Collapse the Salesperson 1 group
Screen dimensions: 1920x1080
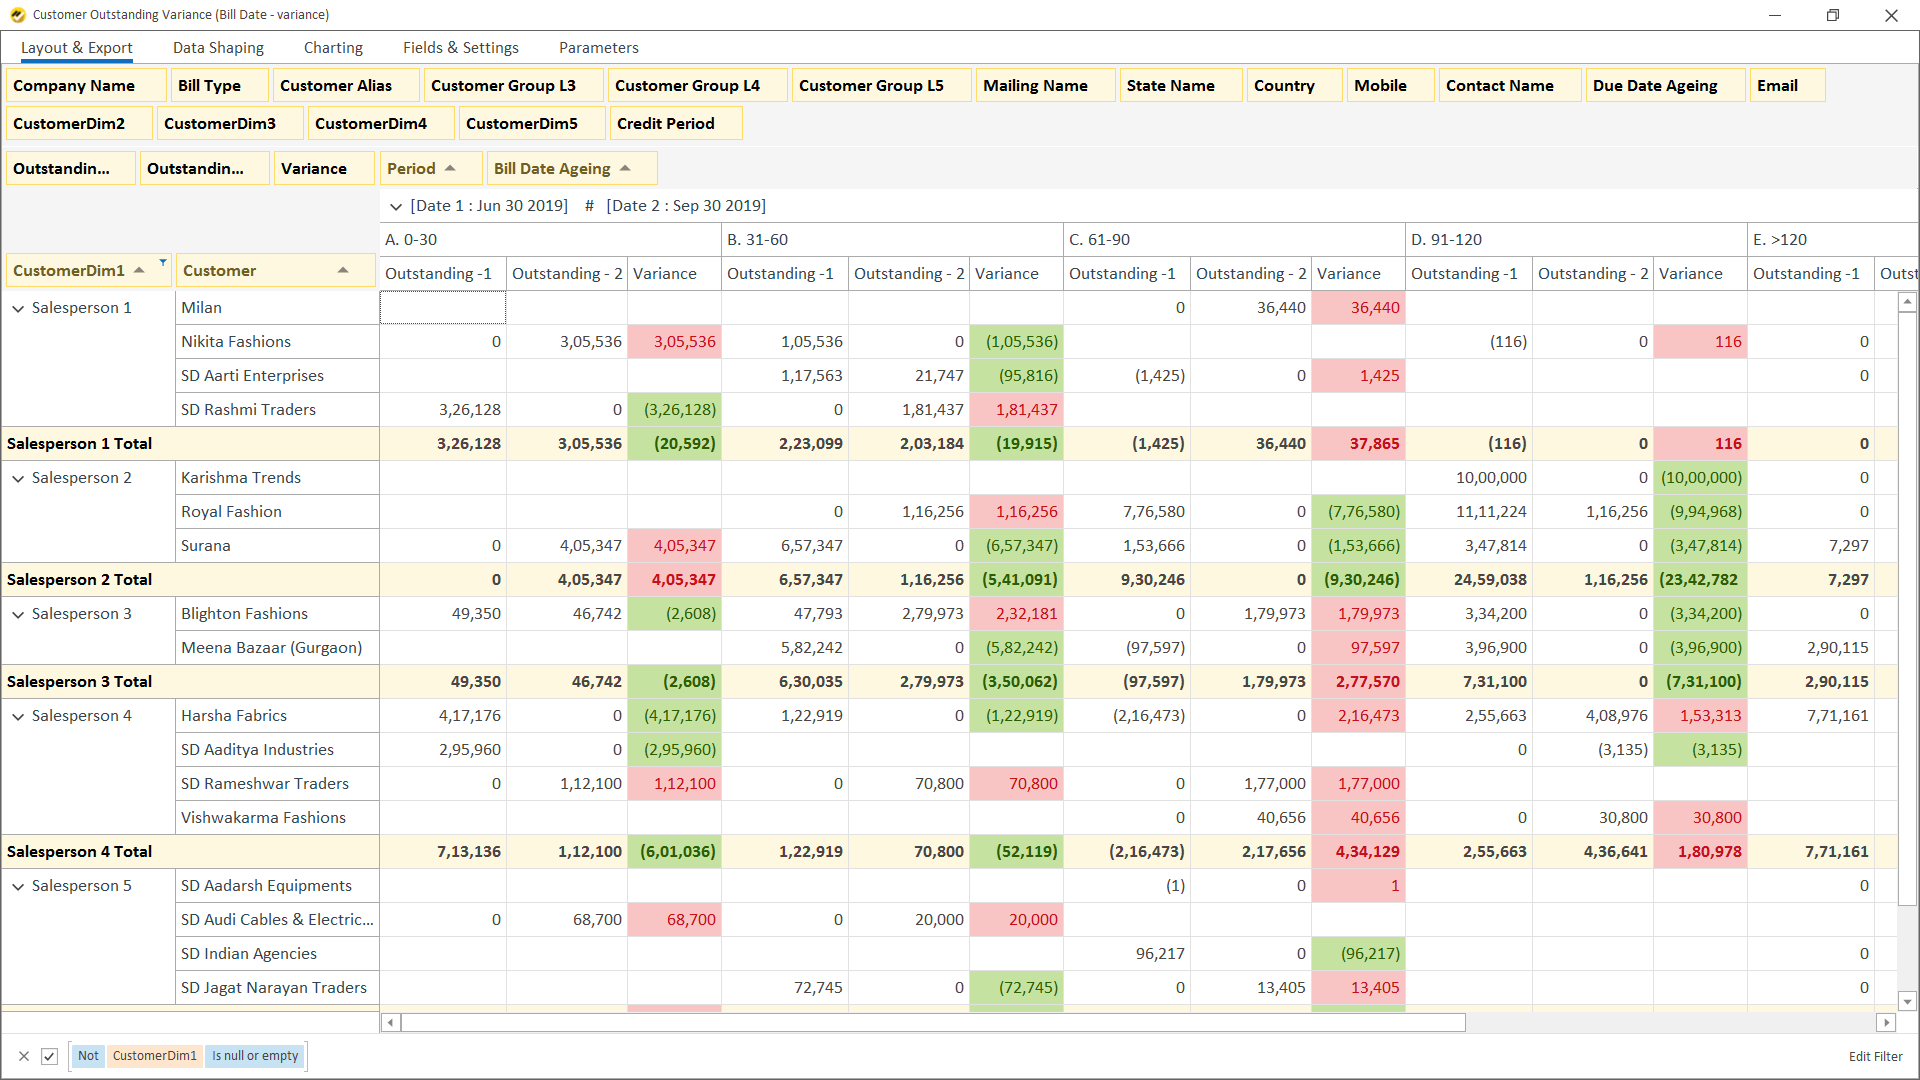[x=17, y=307]
